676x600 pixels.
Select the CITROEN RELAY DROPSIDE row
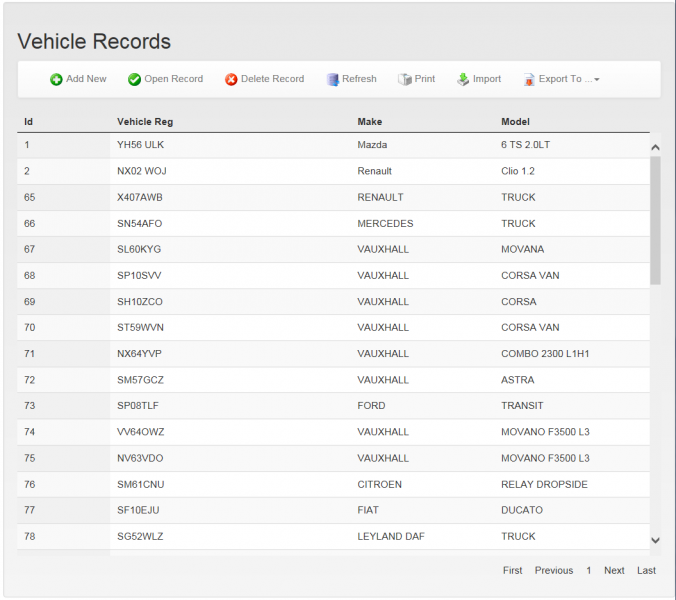point(333,484)
